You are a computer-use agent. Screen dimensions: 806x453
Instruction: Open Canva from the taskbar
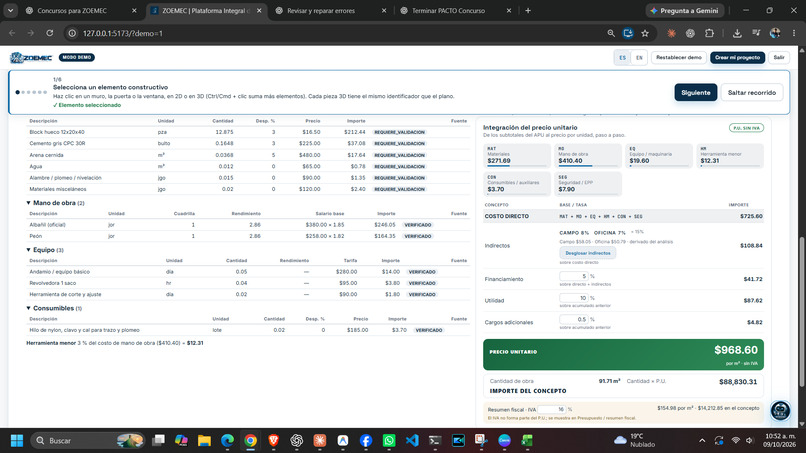tap(504, 441)
